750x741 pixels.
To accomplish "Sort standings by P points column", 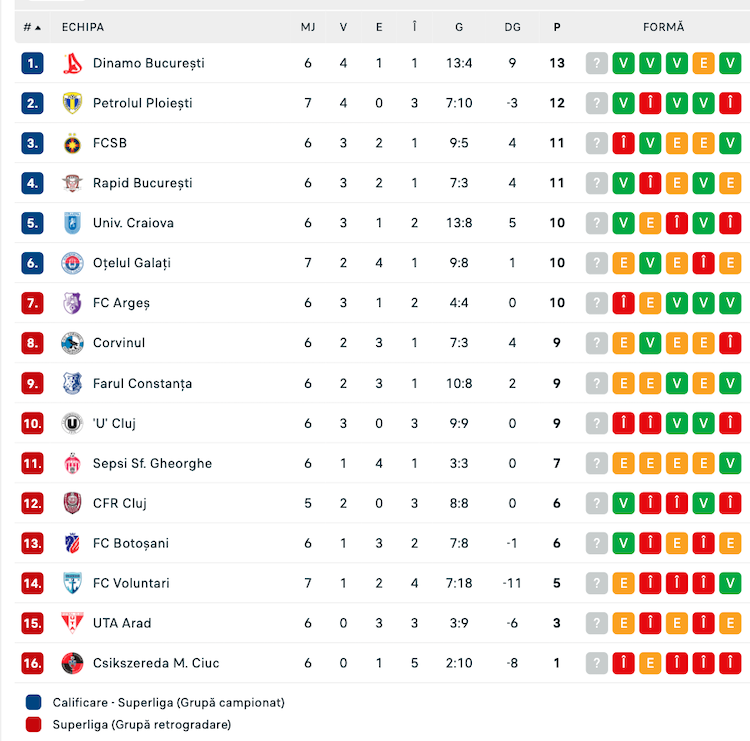I will (x=557, y=27).
